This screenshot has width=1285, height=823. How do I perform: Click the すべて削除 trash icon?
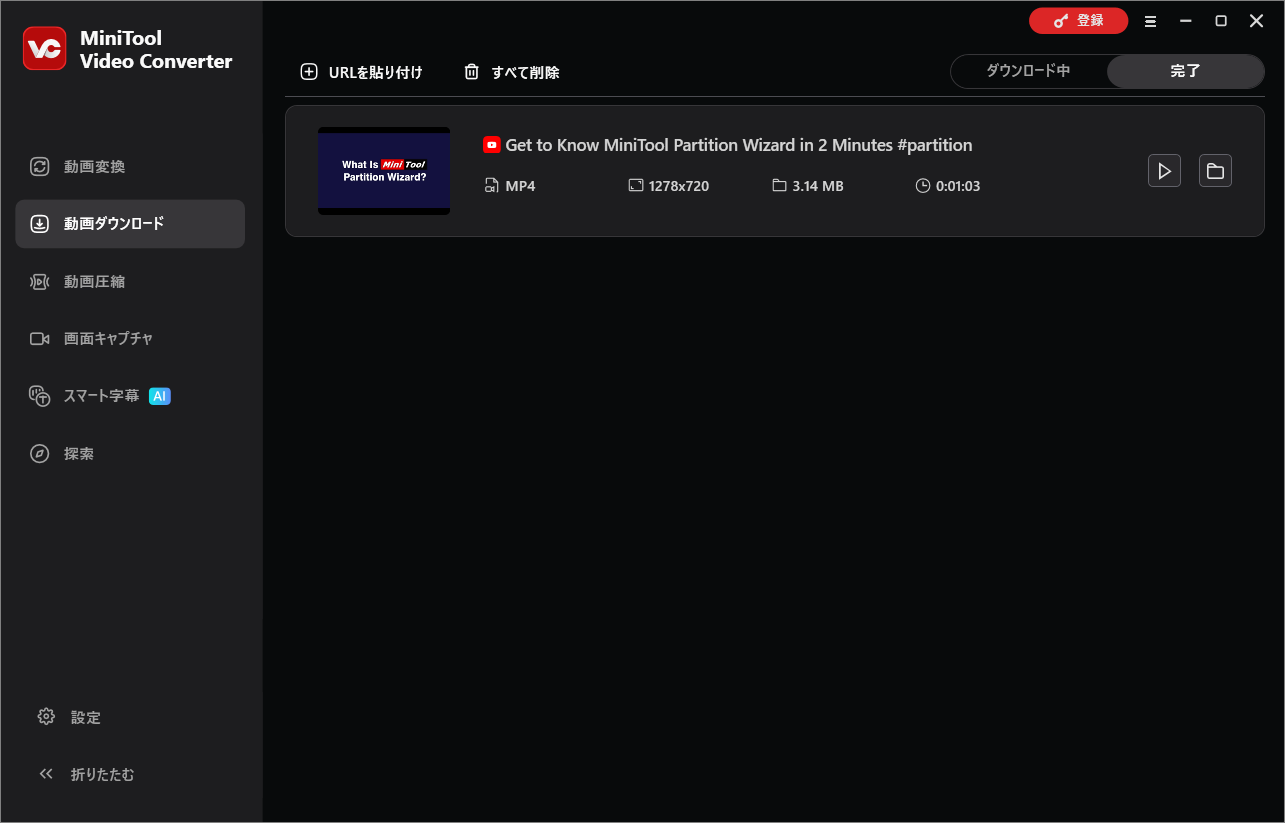pyautogui.click(x=471, y=71)
